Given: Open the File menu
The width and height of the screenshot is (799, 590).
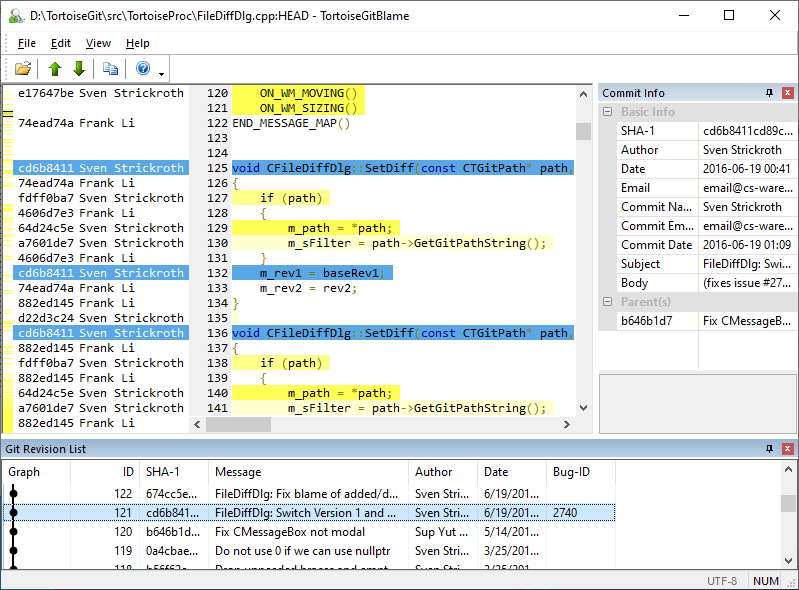Looking at the screenshot, I should point(26,43).
